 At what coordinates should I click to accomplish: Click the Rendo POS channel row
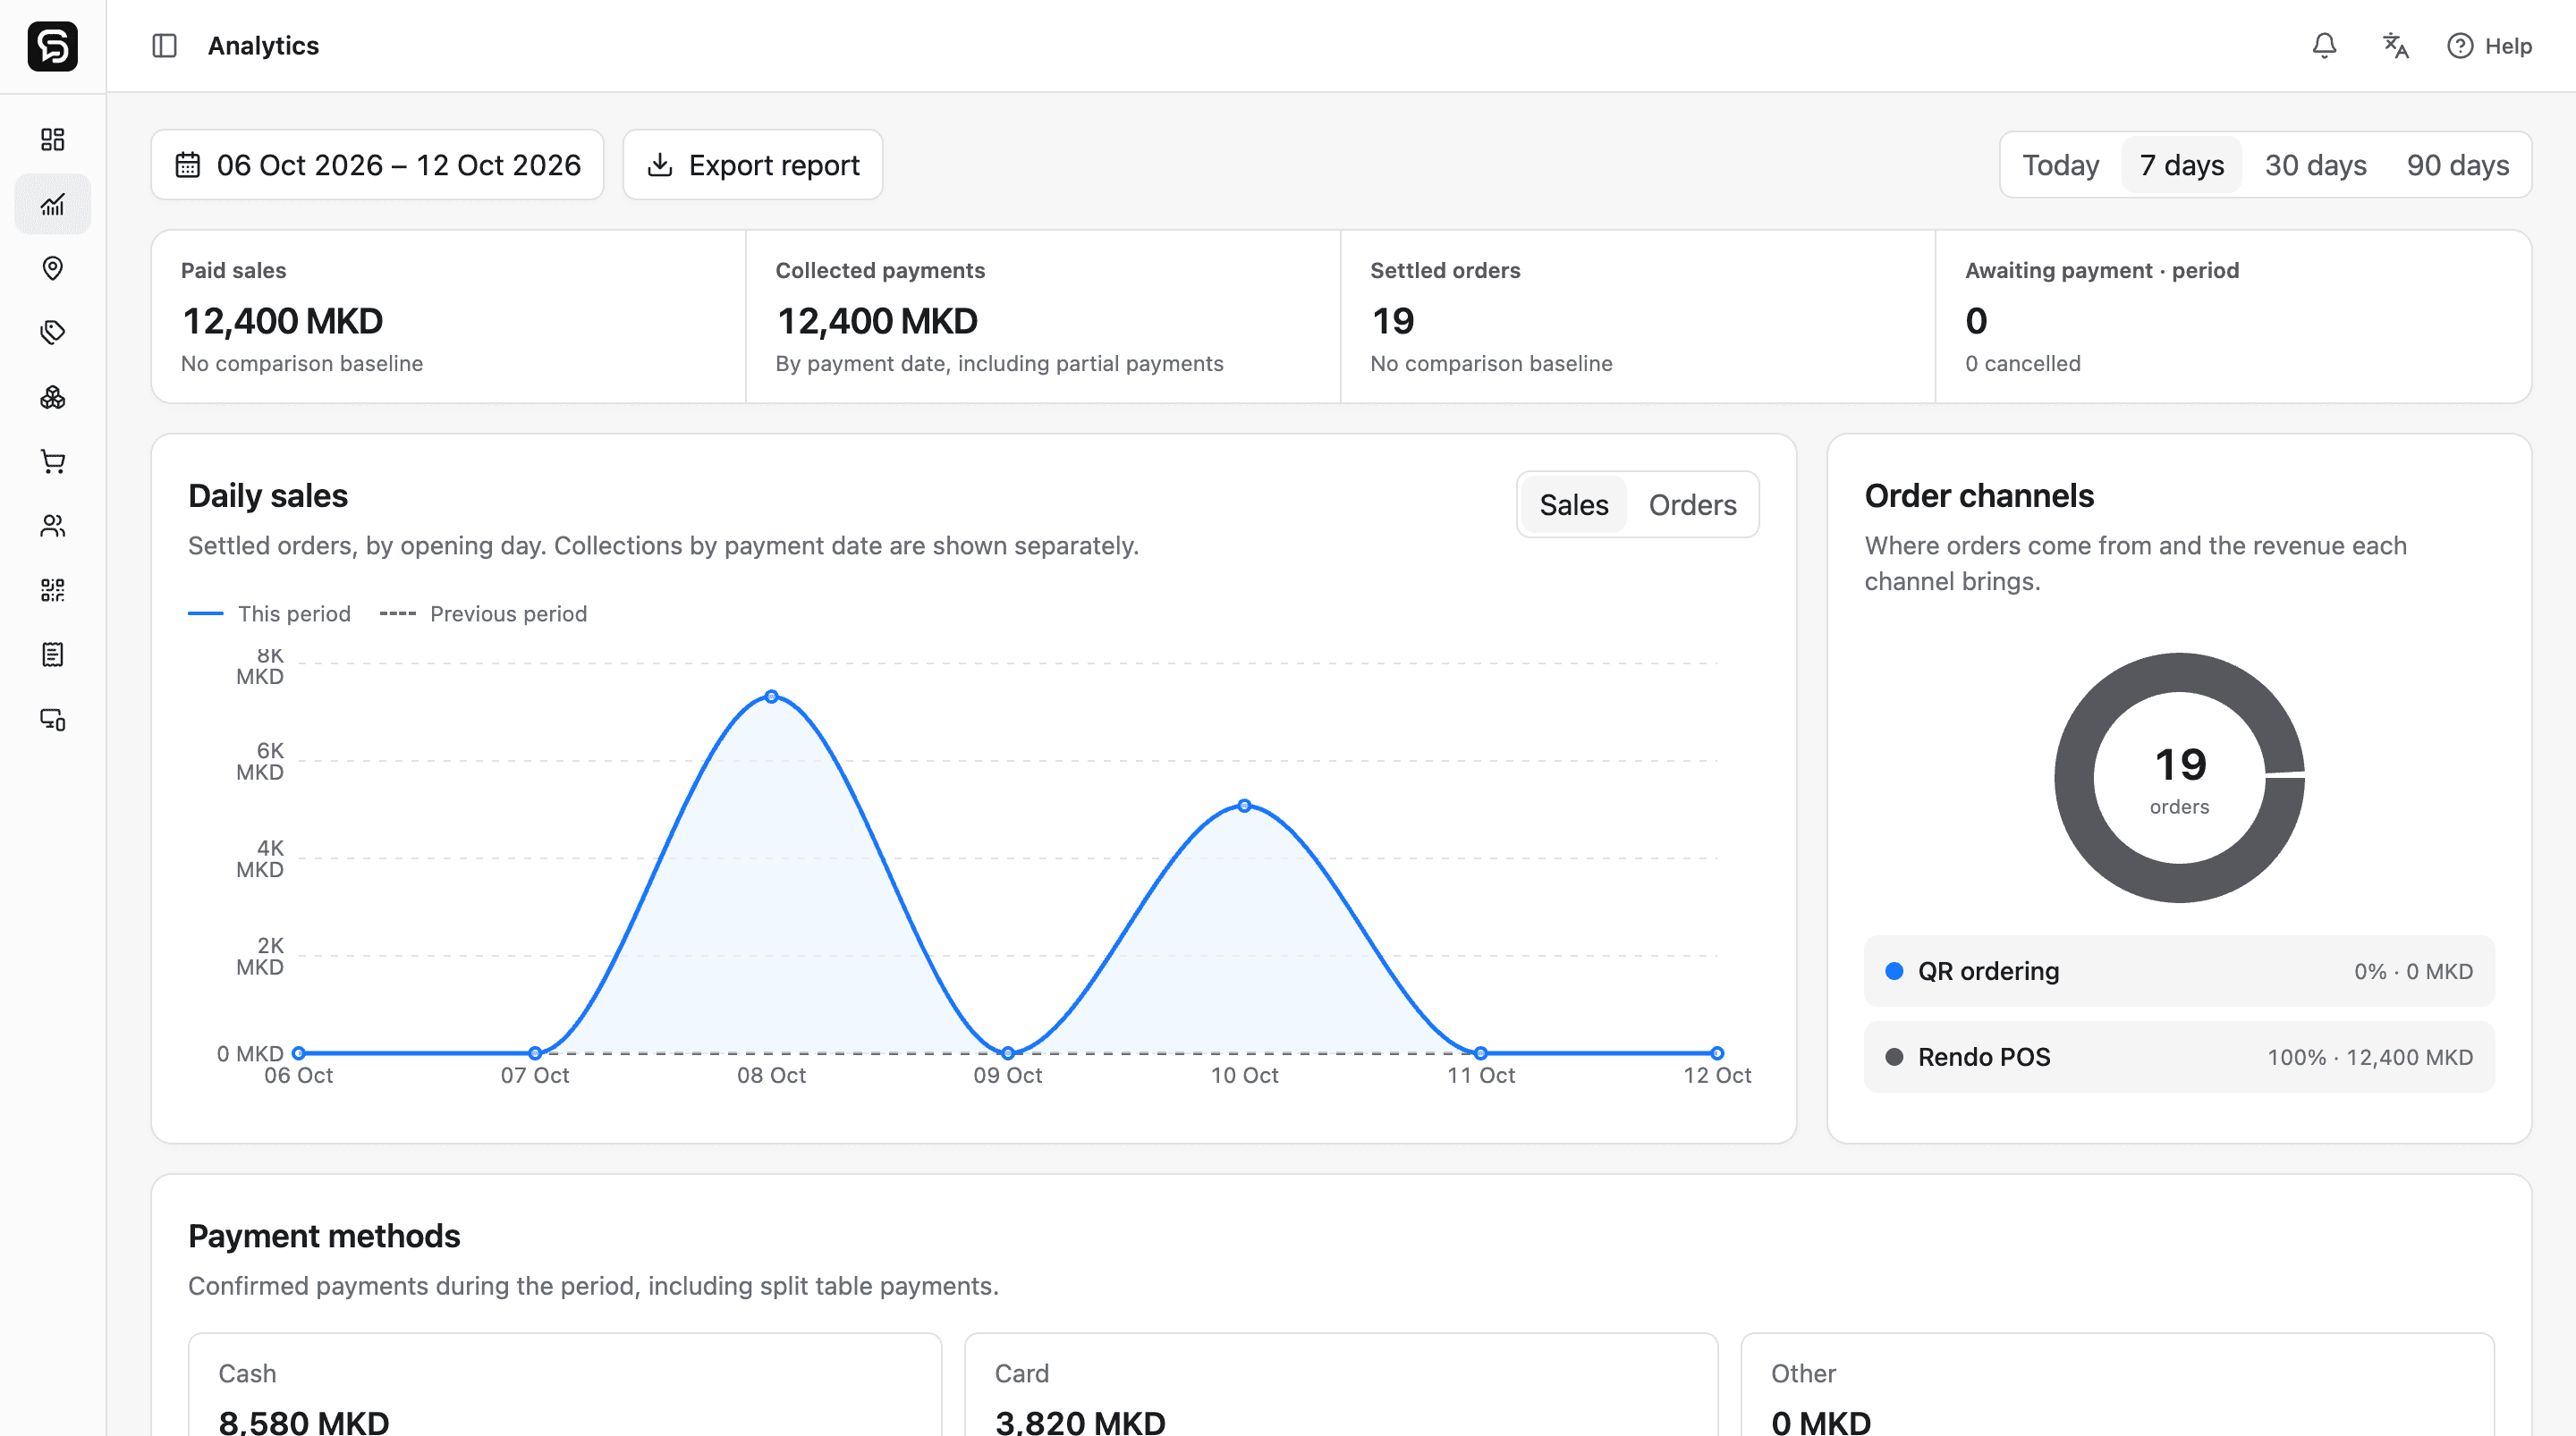tap(2179, 1057)
